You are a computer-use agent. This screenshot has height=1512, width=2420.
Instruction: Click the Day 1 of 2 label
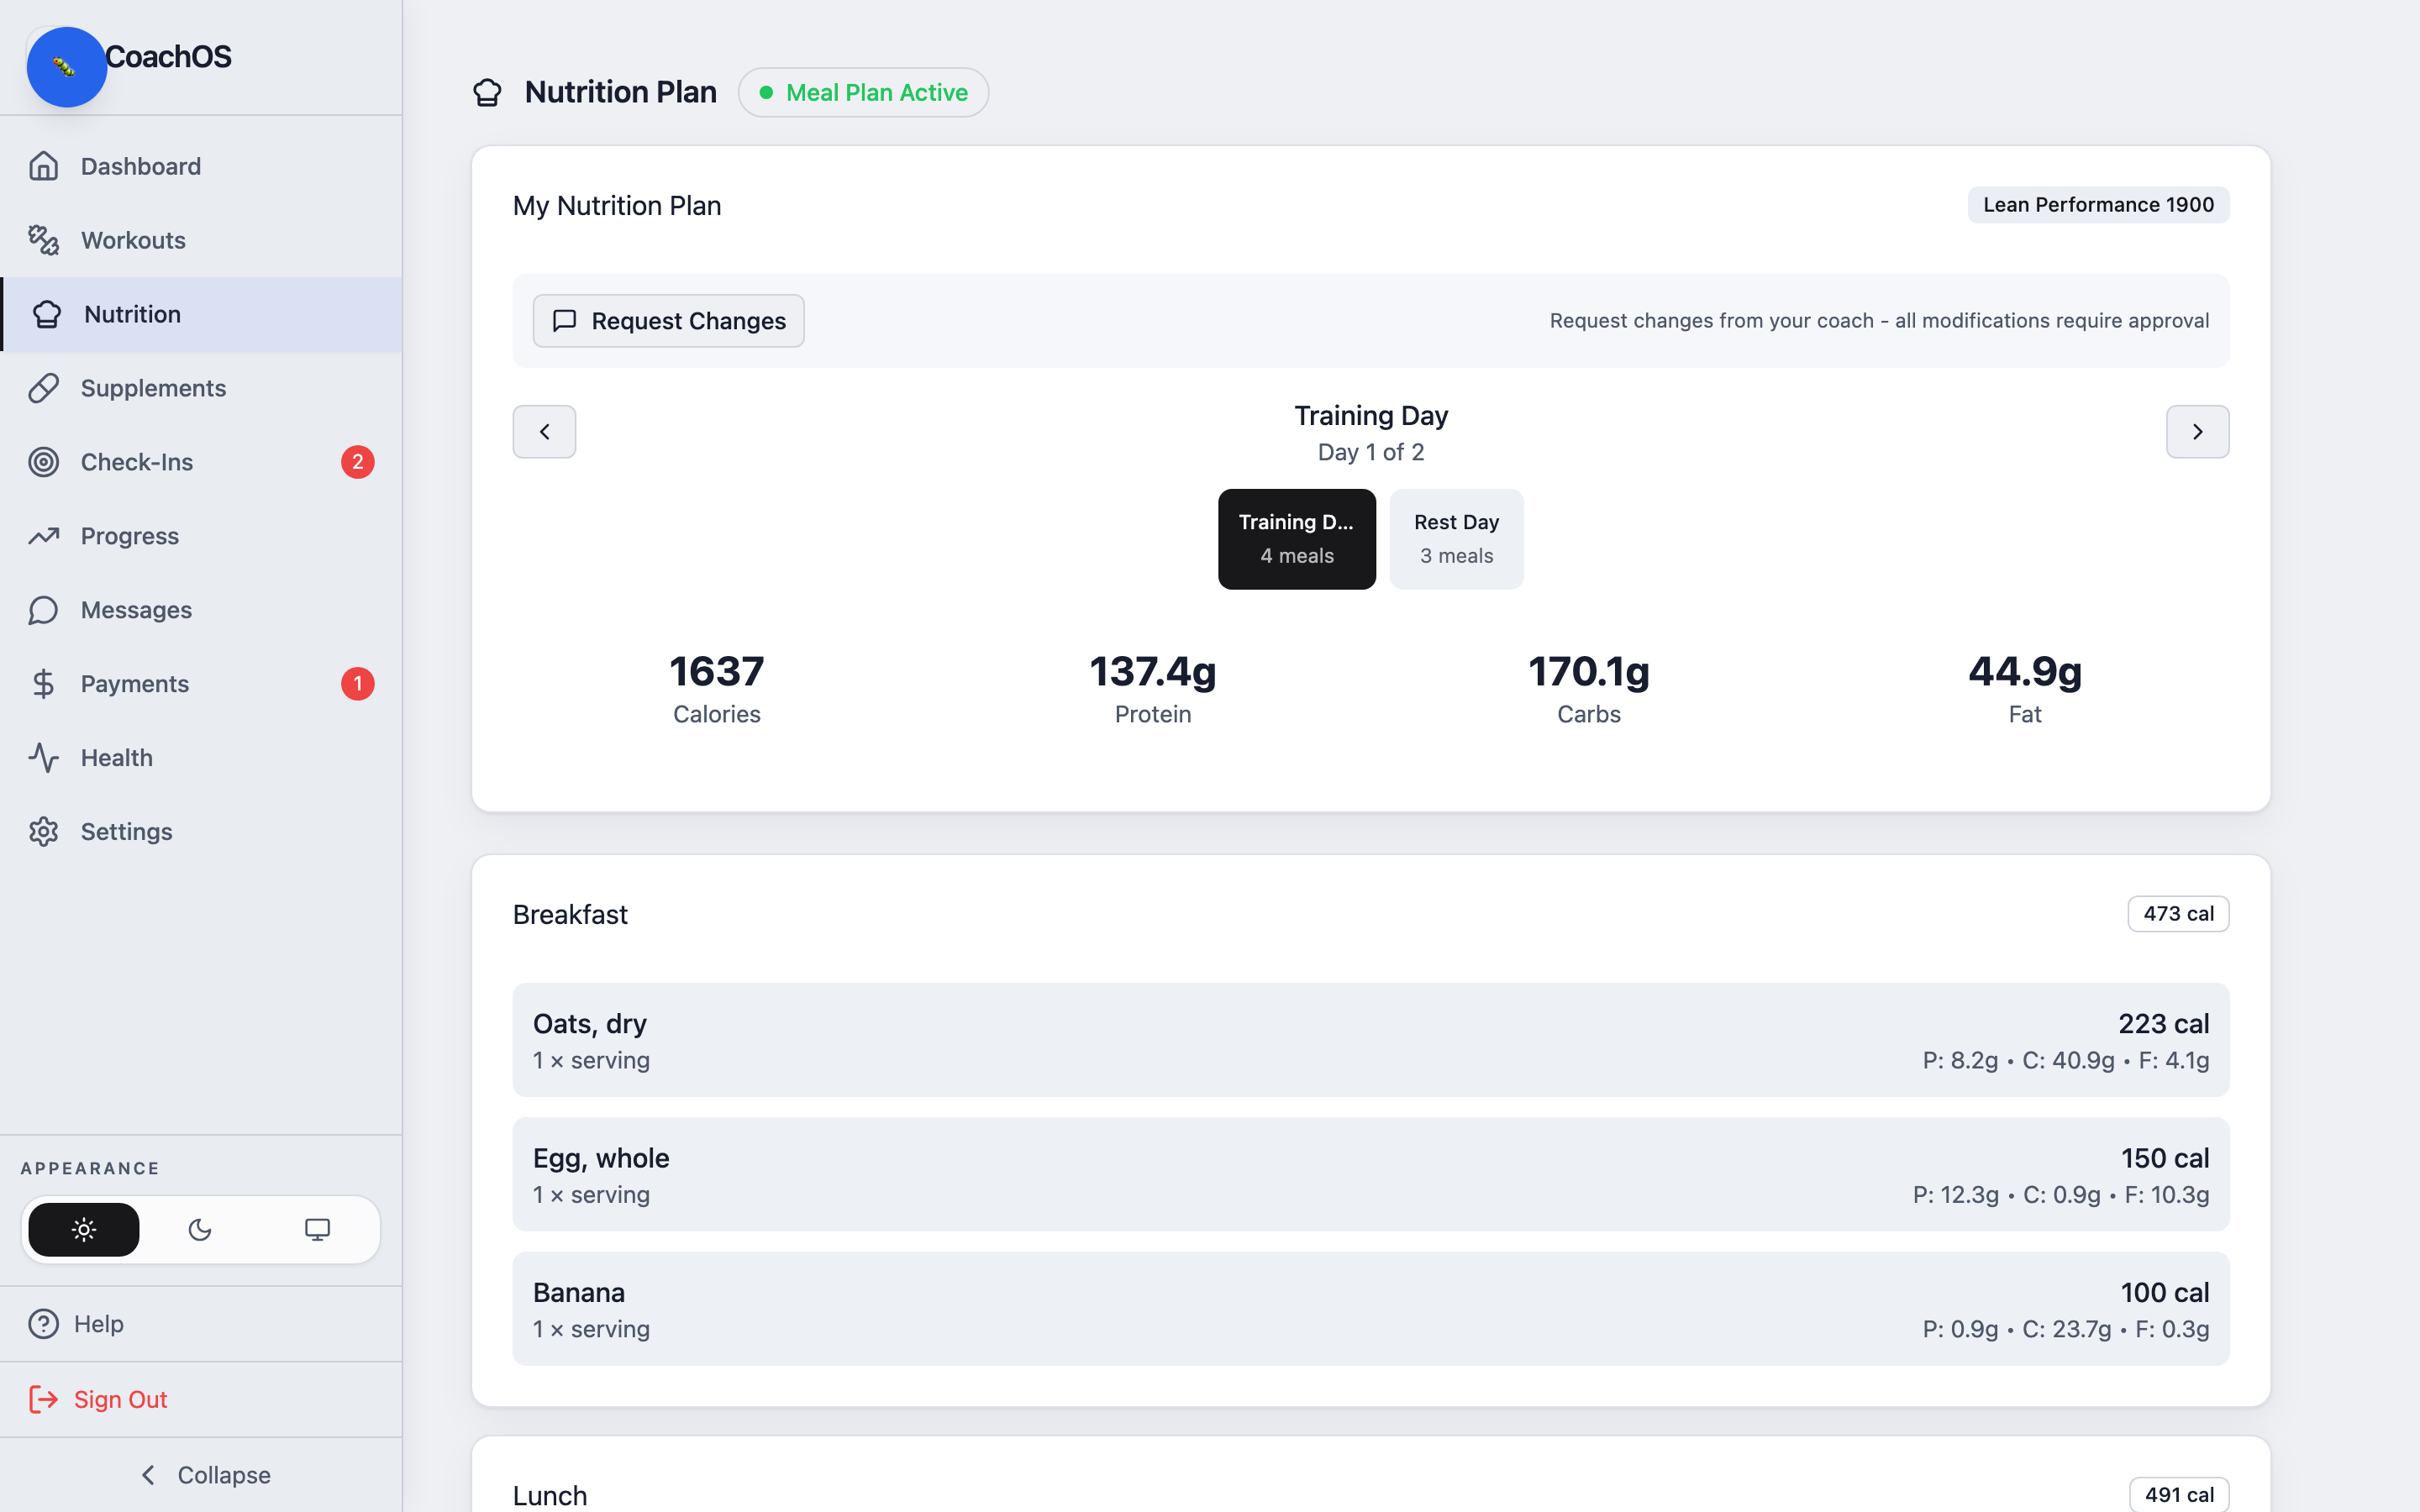pos(1371,452)
